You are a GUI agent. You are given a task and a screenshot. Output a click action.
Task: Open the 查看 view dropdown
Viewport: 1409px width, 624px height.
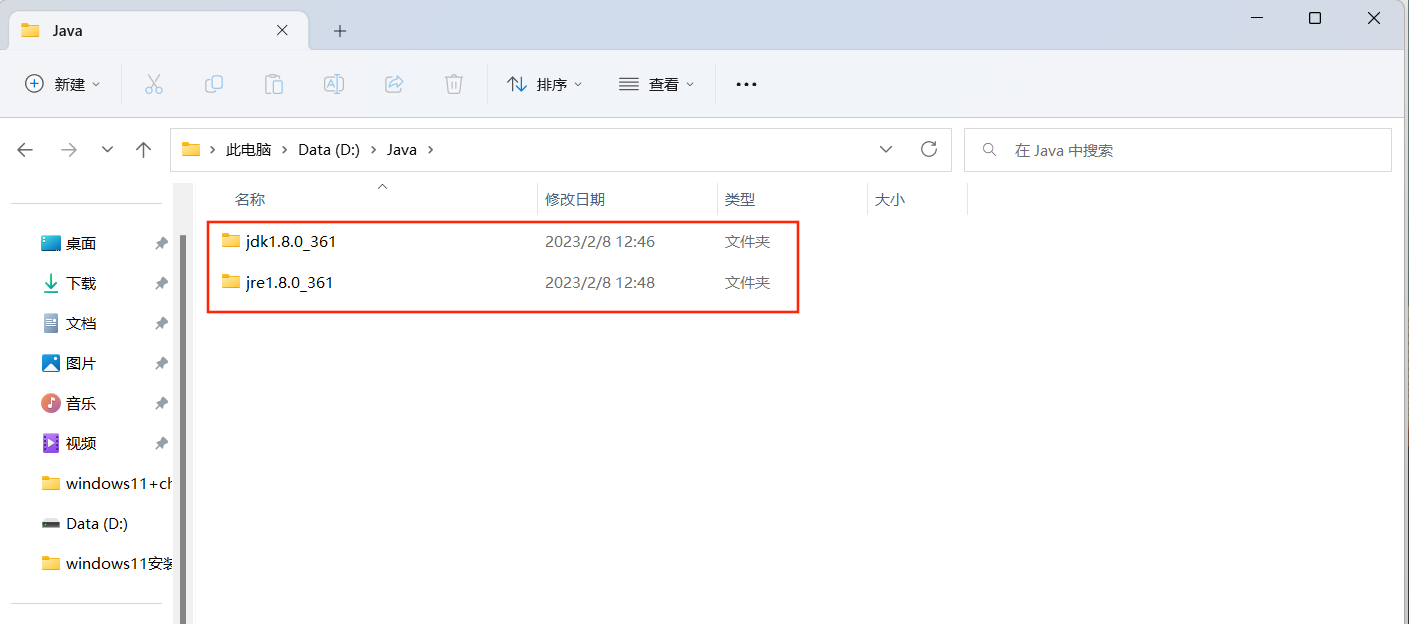(x=657, y=84)
